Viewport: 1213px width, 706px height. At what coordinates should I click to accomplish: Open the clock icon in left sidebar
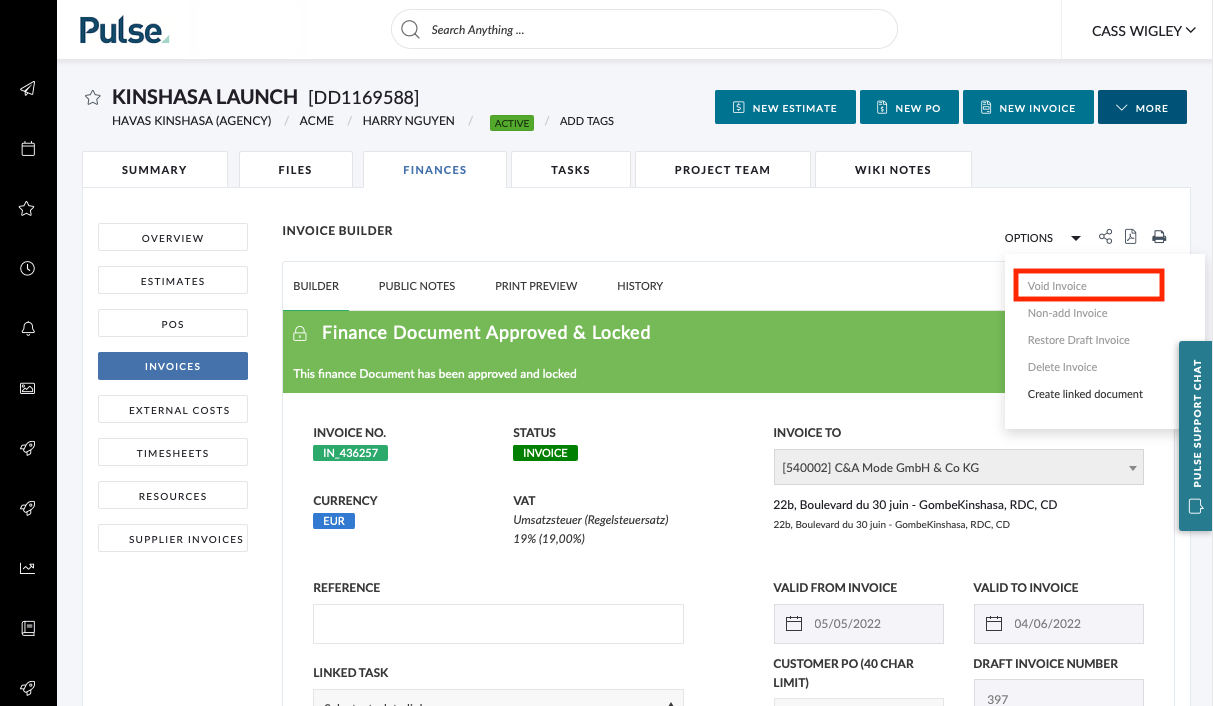[x=28, y=268]
